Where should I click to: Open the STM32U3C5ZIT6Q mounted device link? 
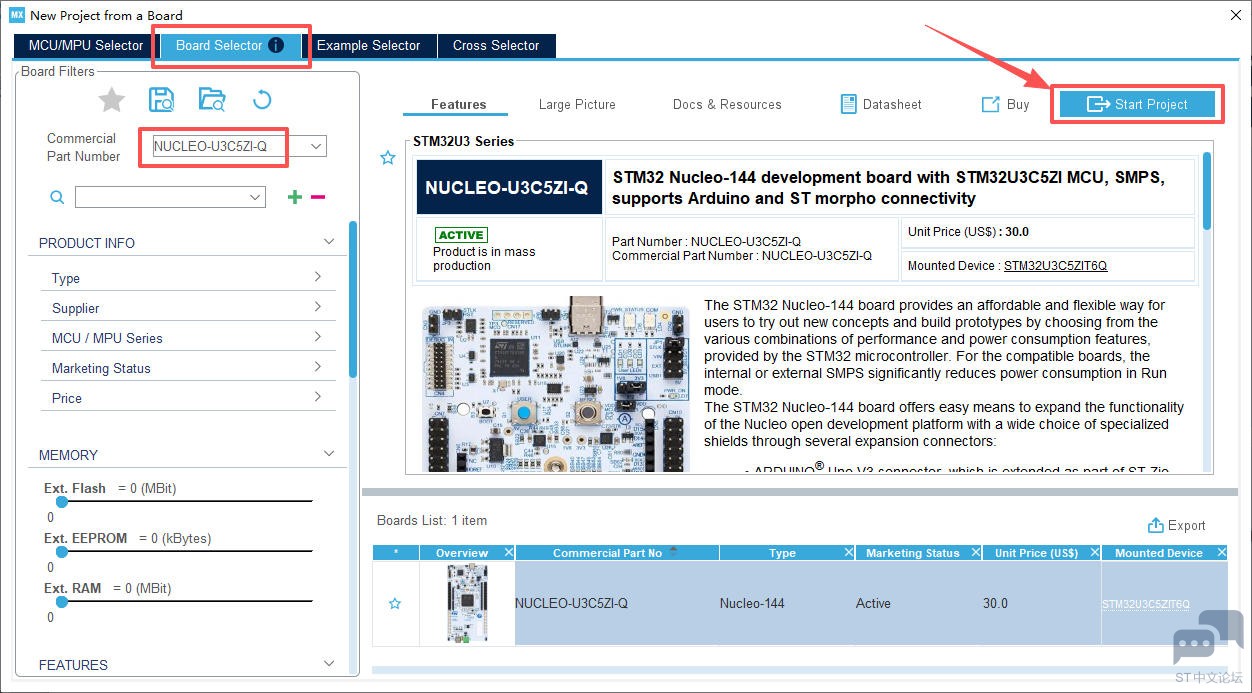click(x=1055, y=266)
